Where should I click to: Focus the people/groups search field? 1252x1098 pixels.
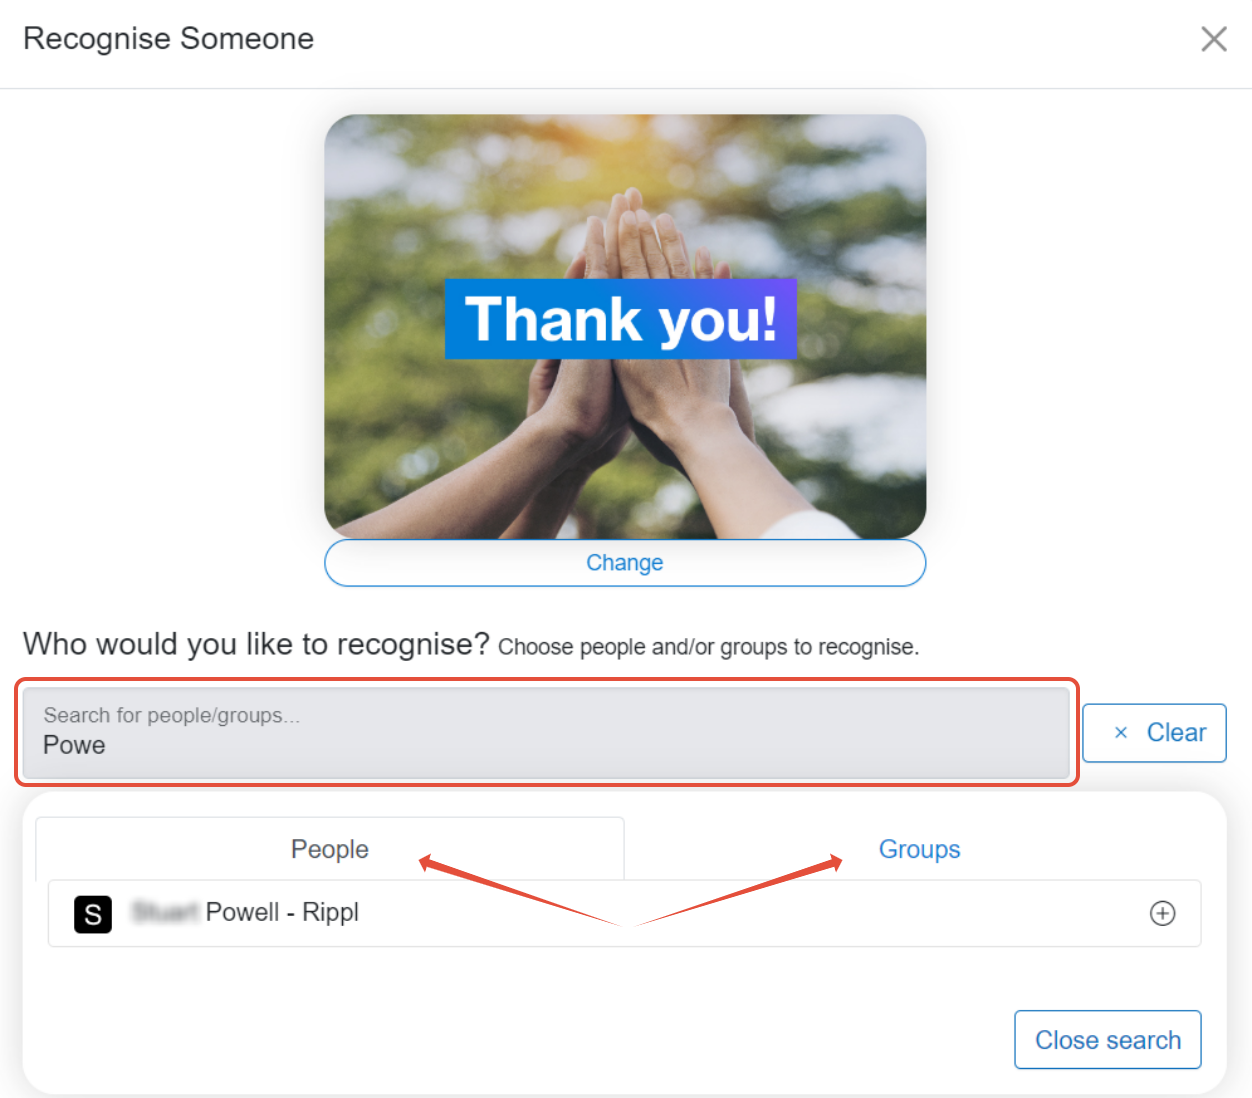click(546, 732)
